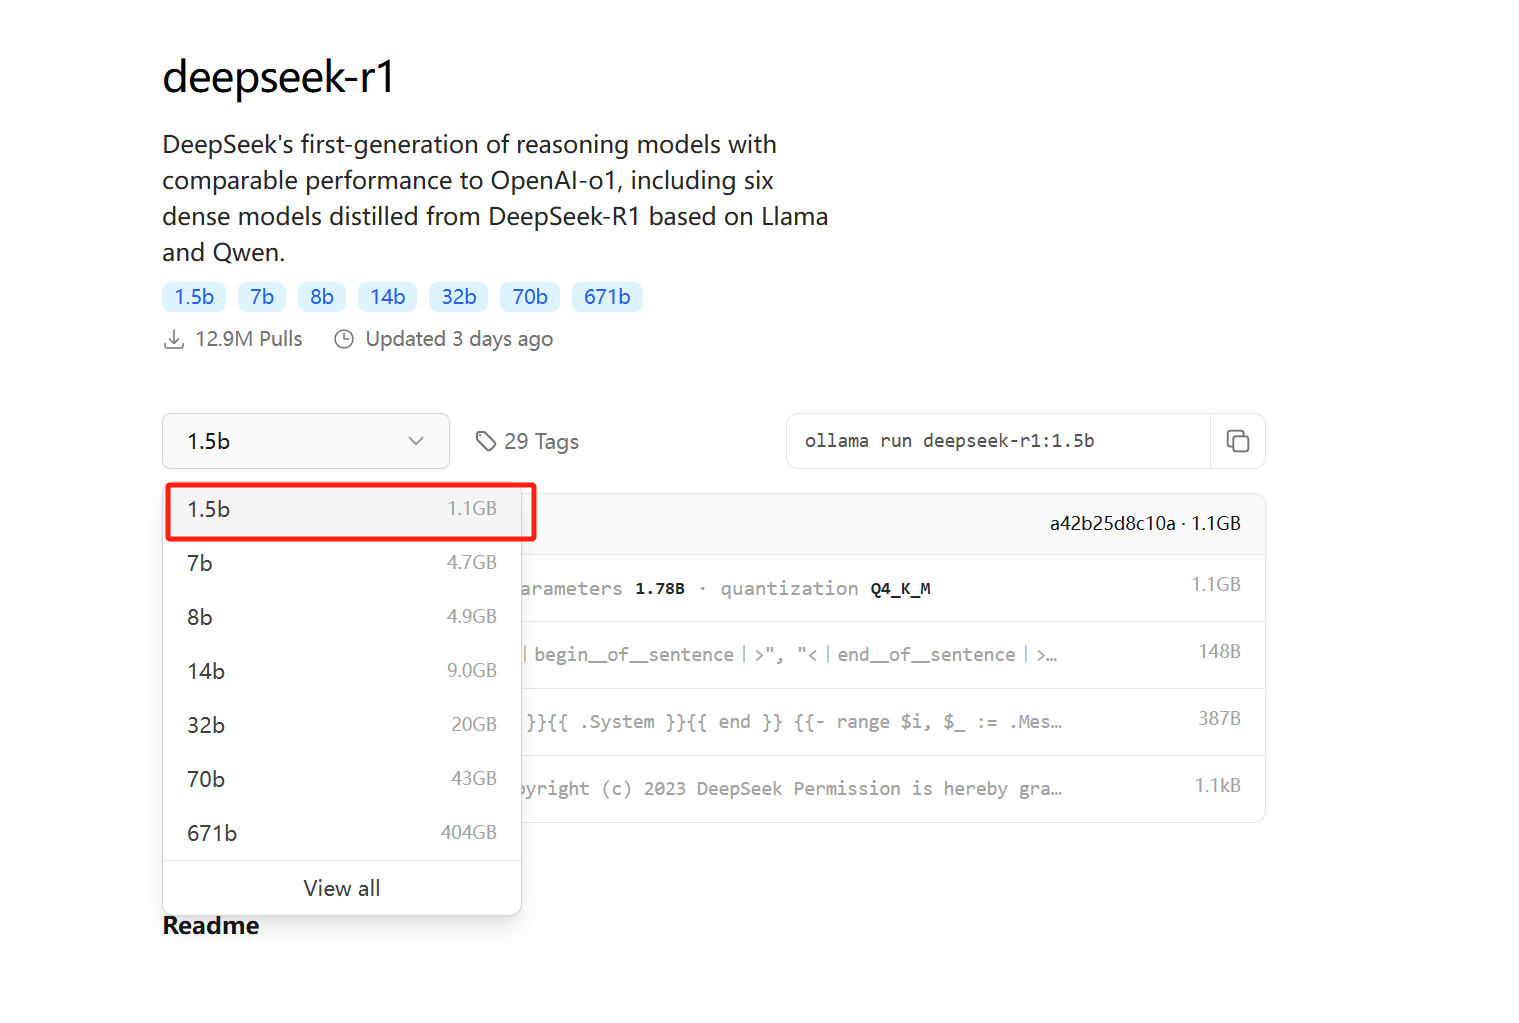Choose the 32b 20GB option
Viewport: 1519px width, 1023px height.
coord(342,725)
